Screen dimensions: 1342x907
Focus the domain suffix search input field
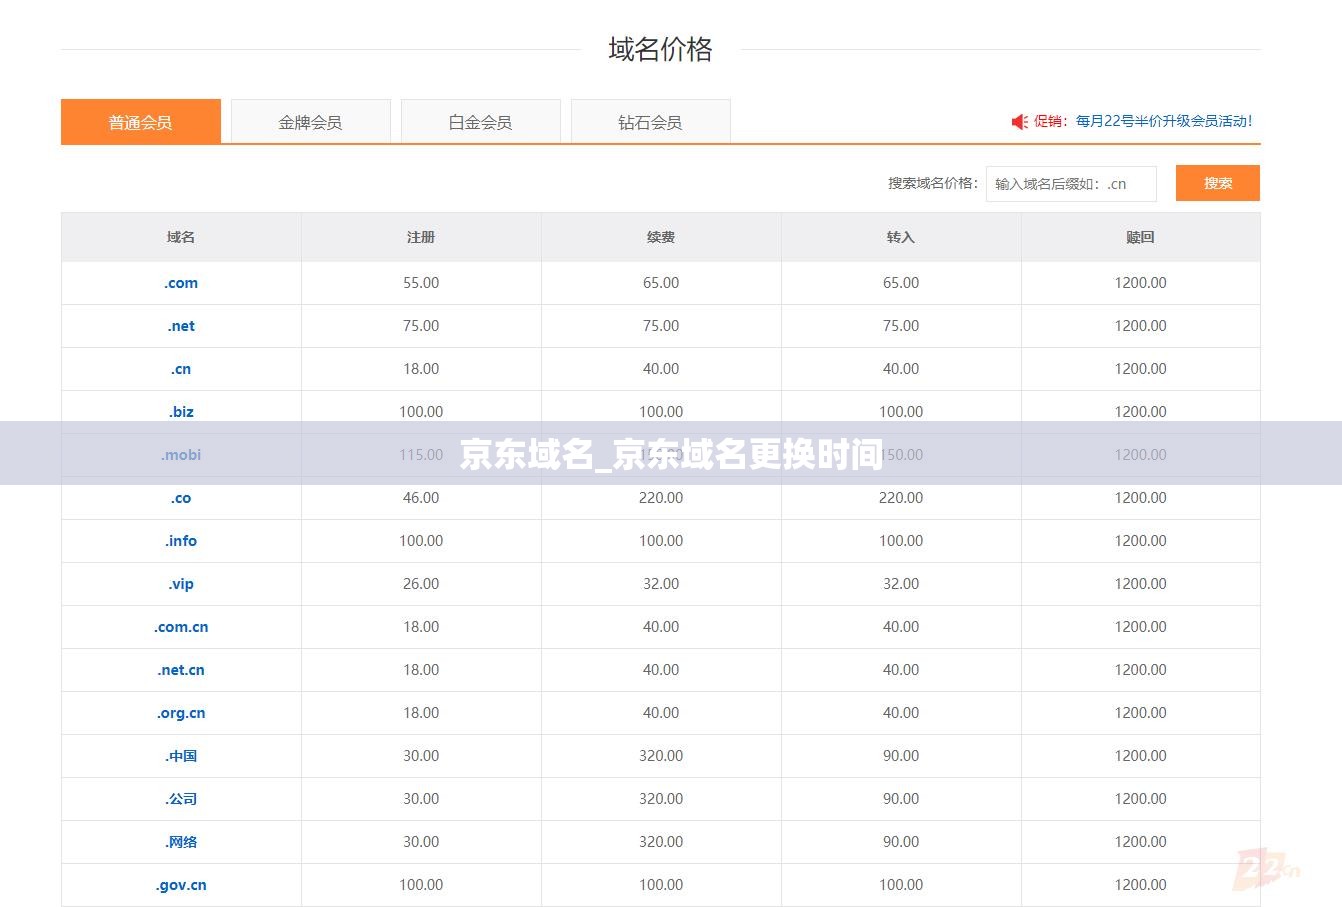(x=1071, y=184)
